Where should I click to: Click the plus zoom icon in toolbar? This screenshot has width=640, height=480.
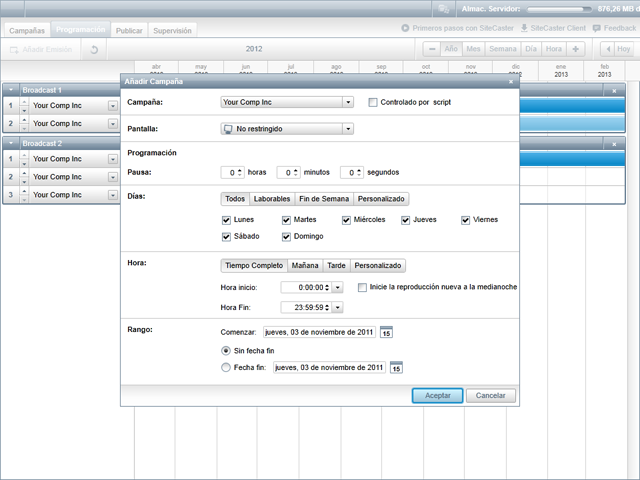click(575, 49)
